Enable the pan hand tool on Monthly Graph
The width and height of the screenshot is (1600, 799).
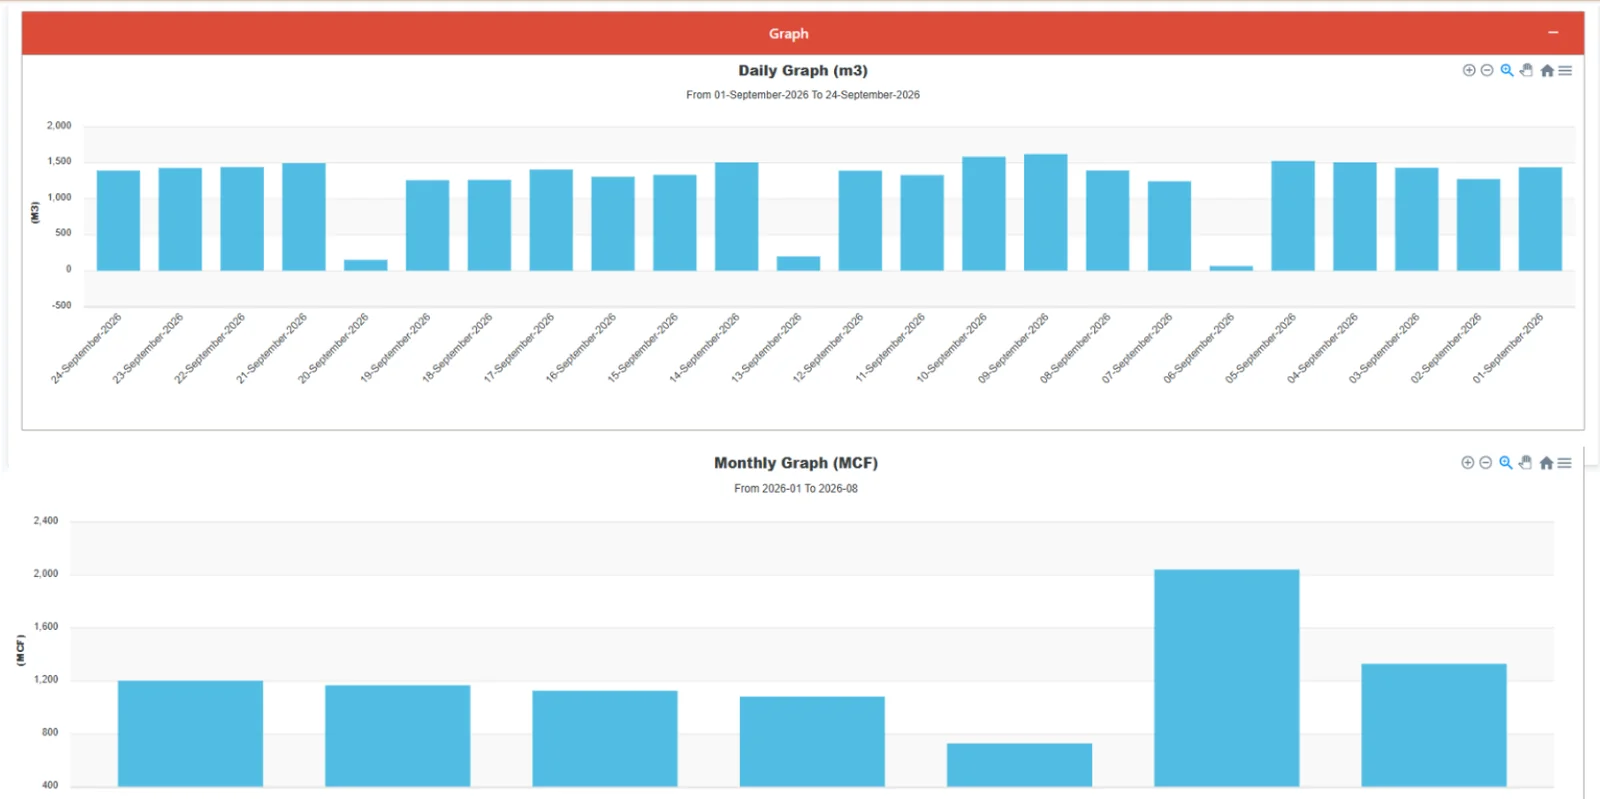[x=1525, y=462]
